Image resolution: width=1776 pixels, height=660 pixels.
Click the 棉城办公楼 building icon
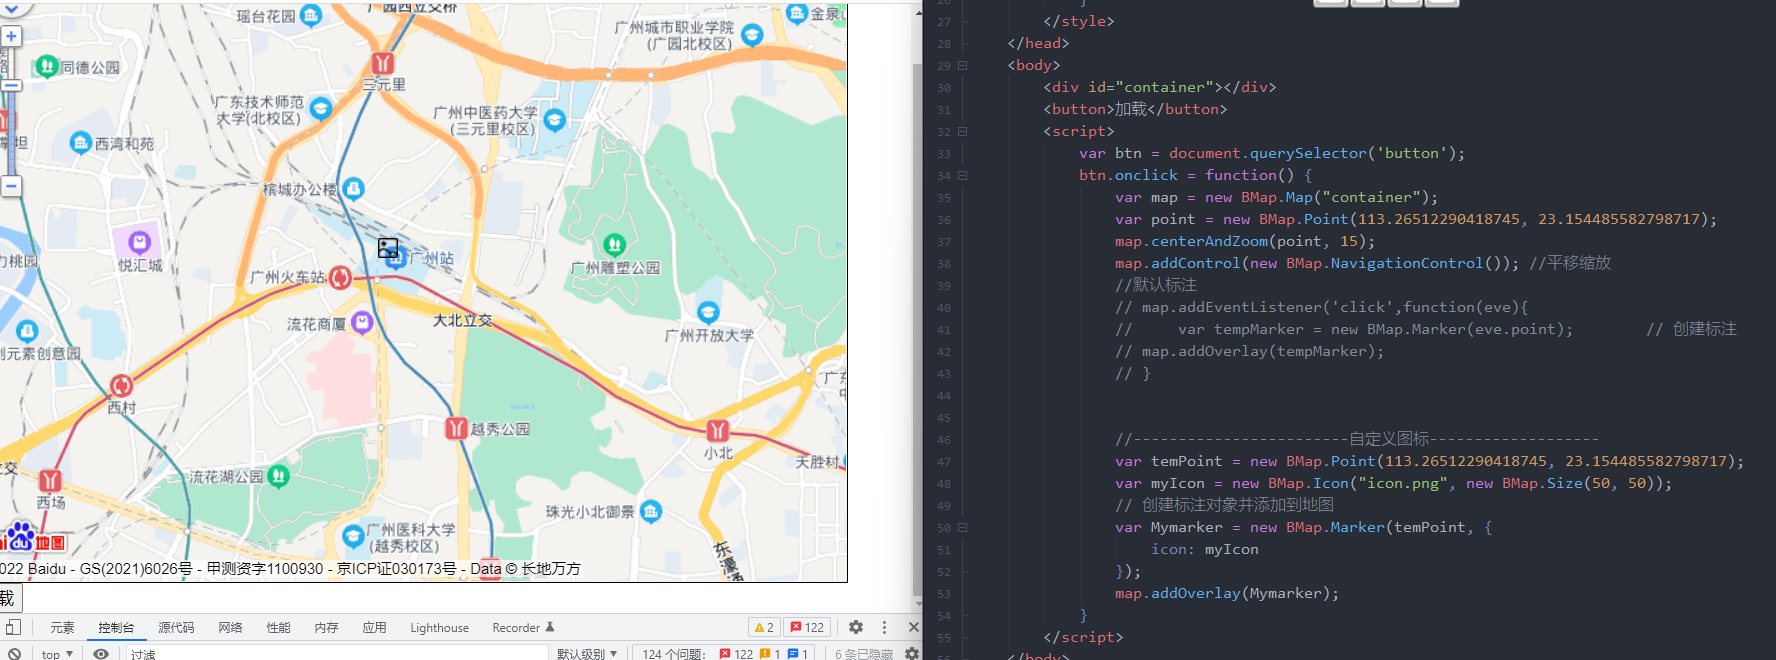(x=353, y=187)
